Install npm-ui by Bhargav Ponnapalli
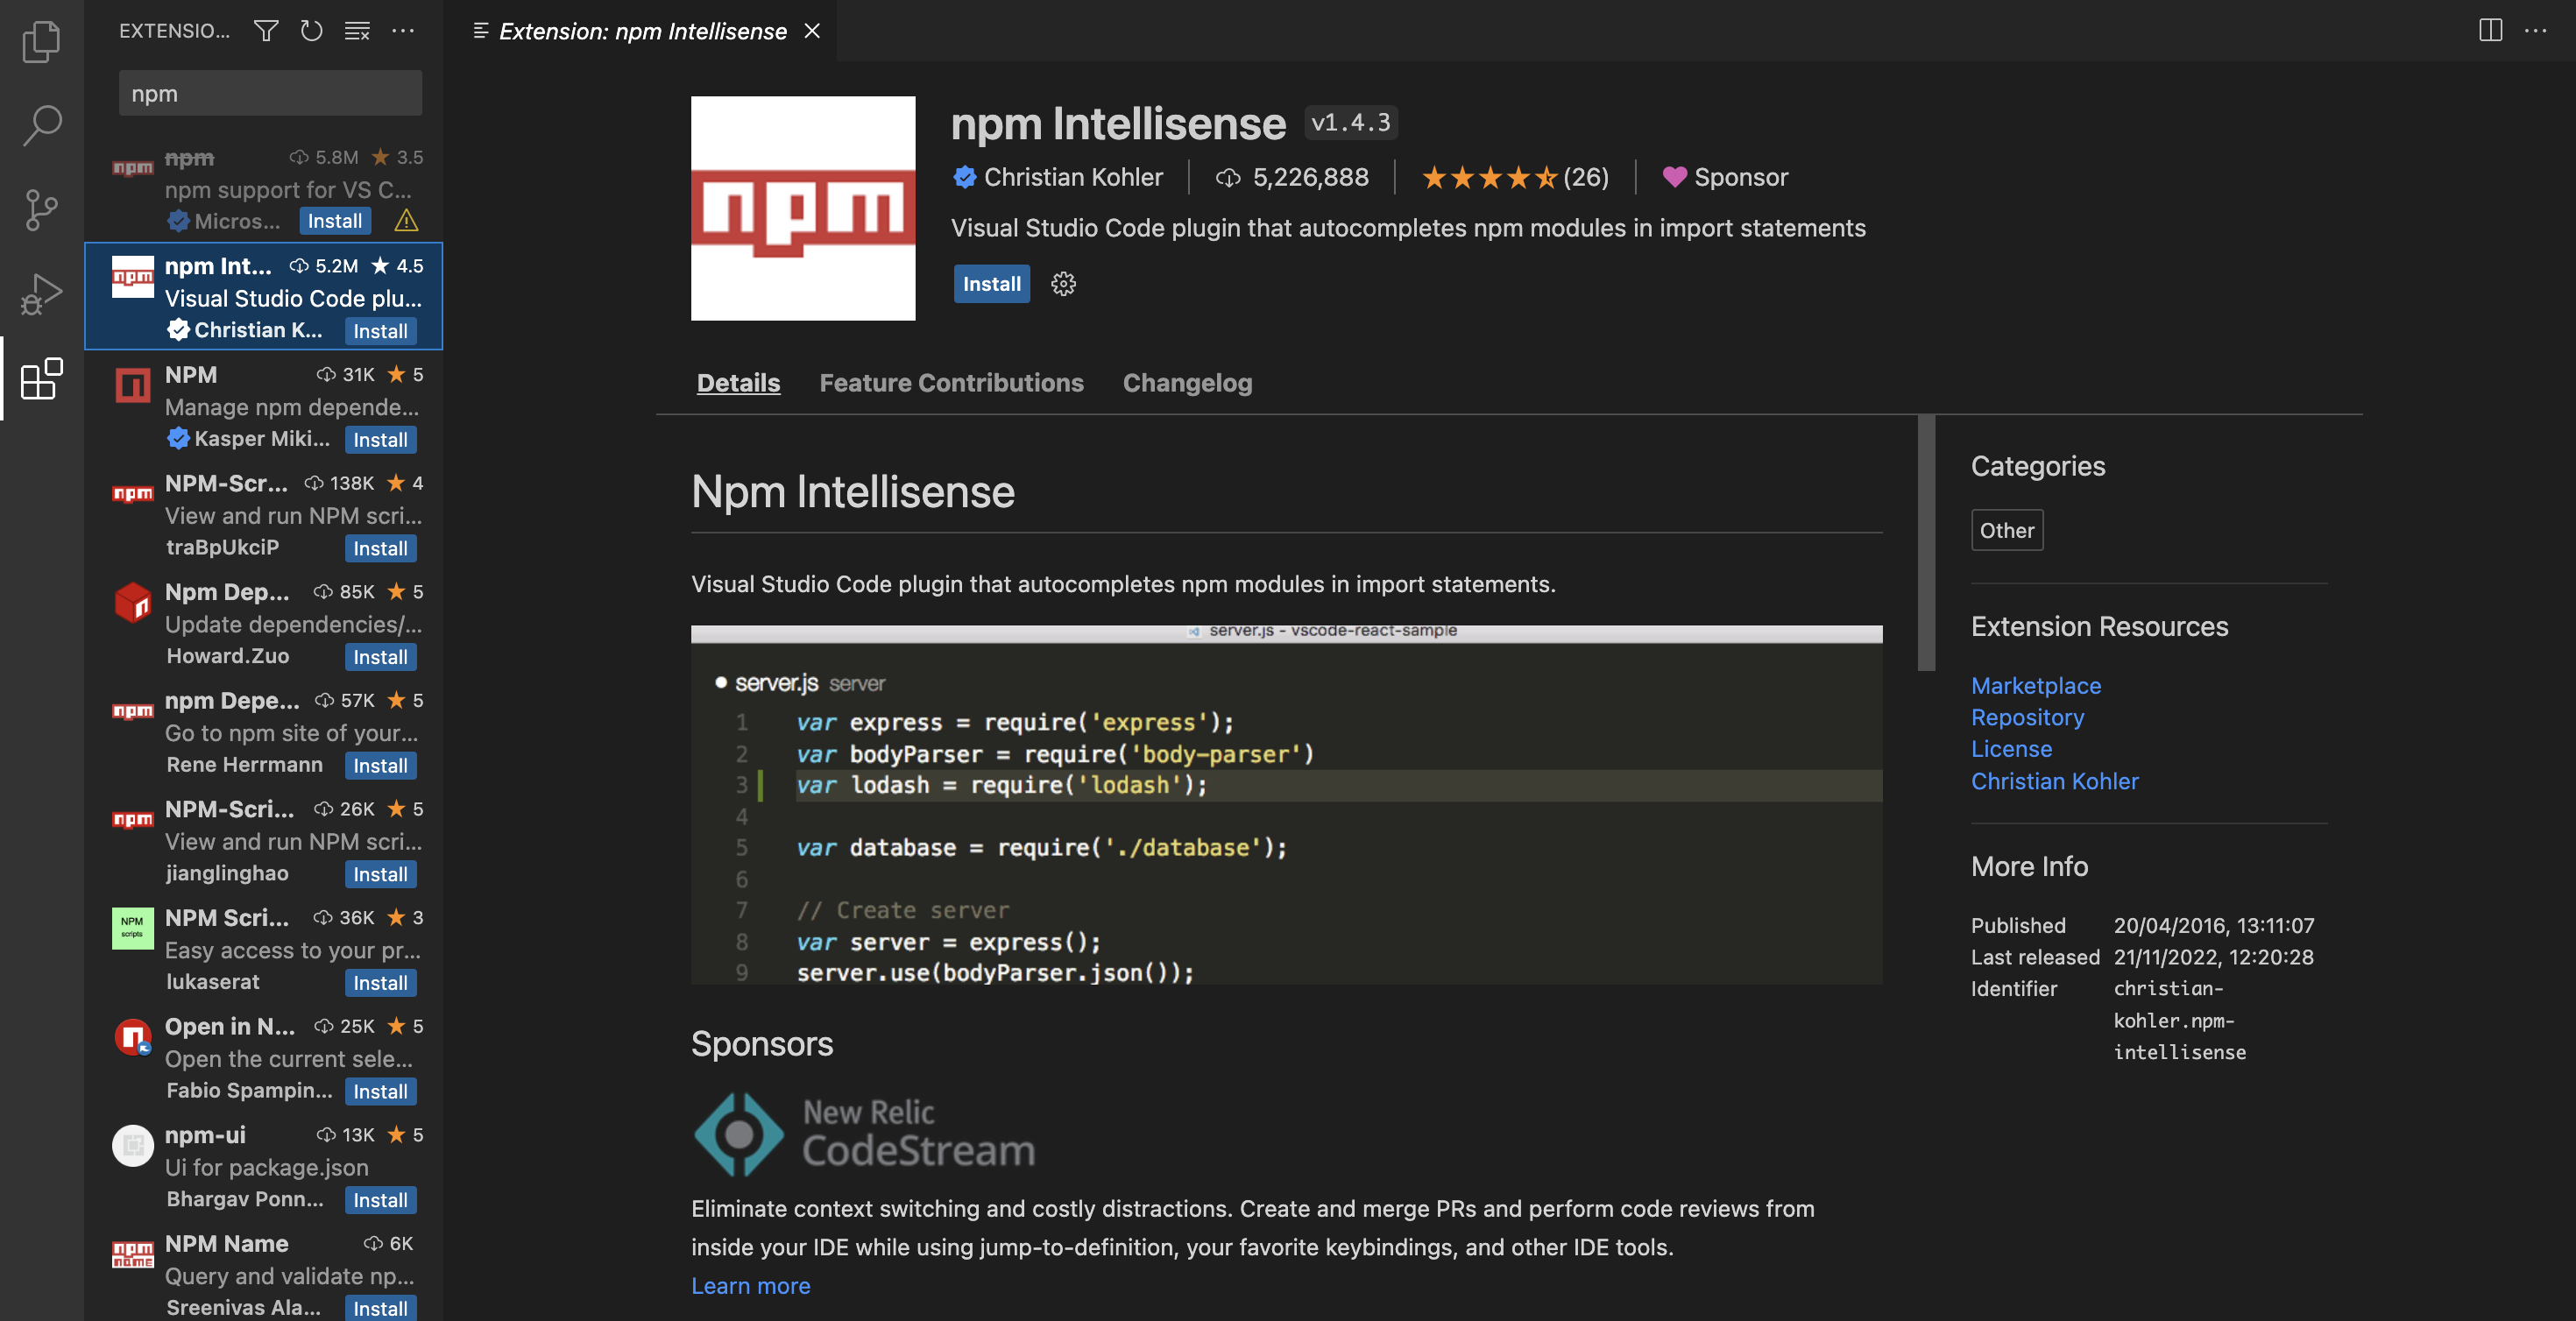 click(x=380, y=1200)
